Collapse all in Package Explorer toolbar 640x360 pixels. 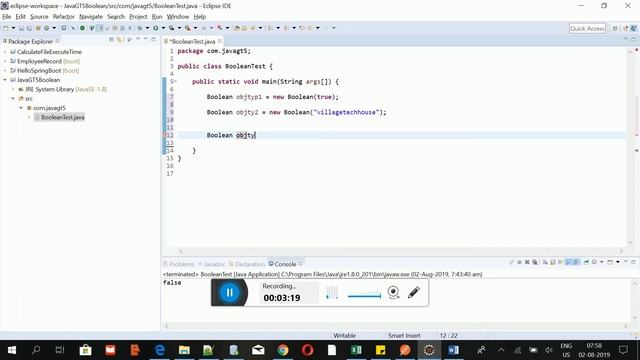click(x=111, y=40)
